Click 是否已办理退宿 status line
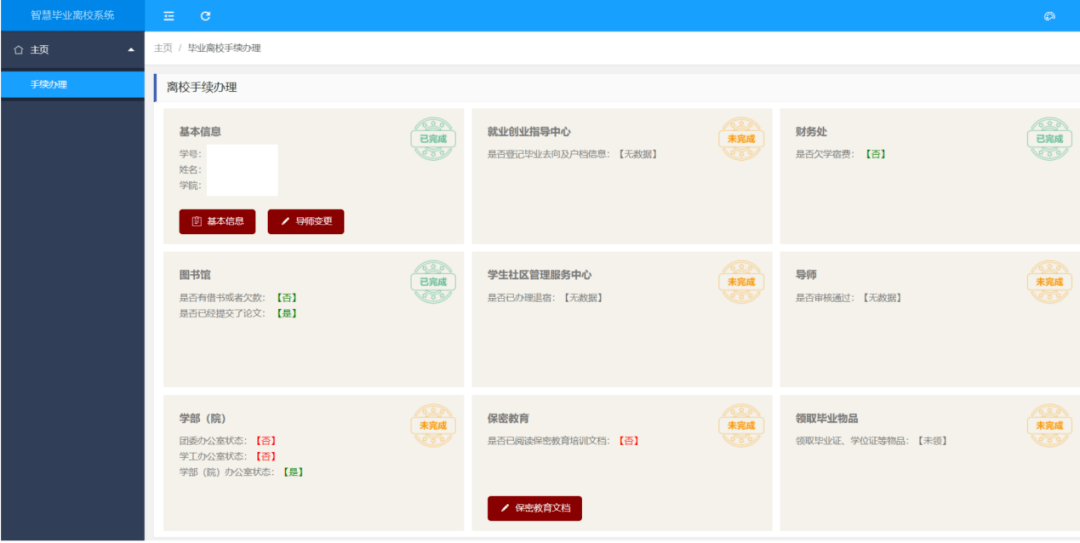The height and width of the screenshot is (543, 1080). (x=546, y=298)
